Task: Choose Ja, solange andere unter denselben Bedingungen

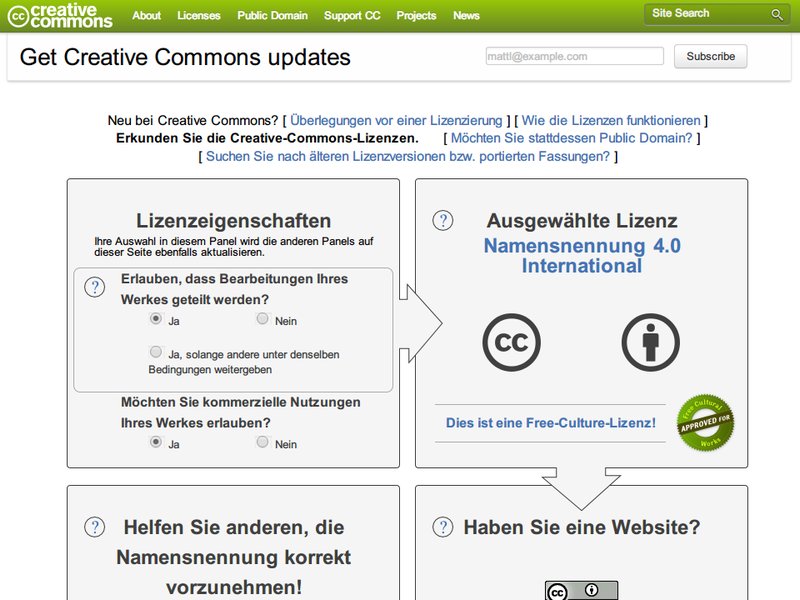Action: coord(156,352)
